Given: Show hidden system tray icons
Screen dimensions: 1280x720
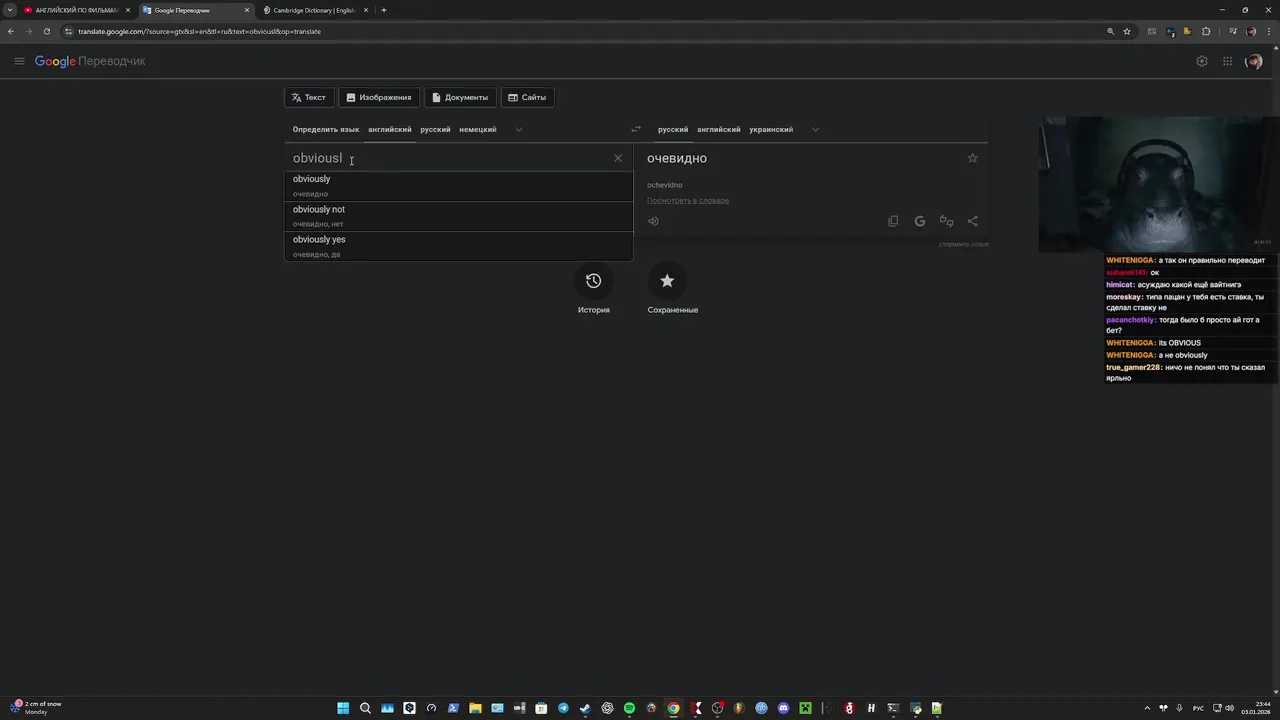Looking at the screenshot, I should coord(1147,708).
